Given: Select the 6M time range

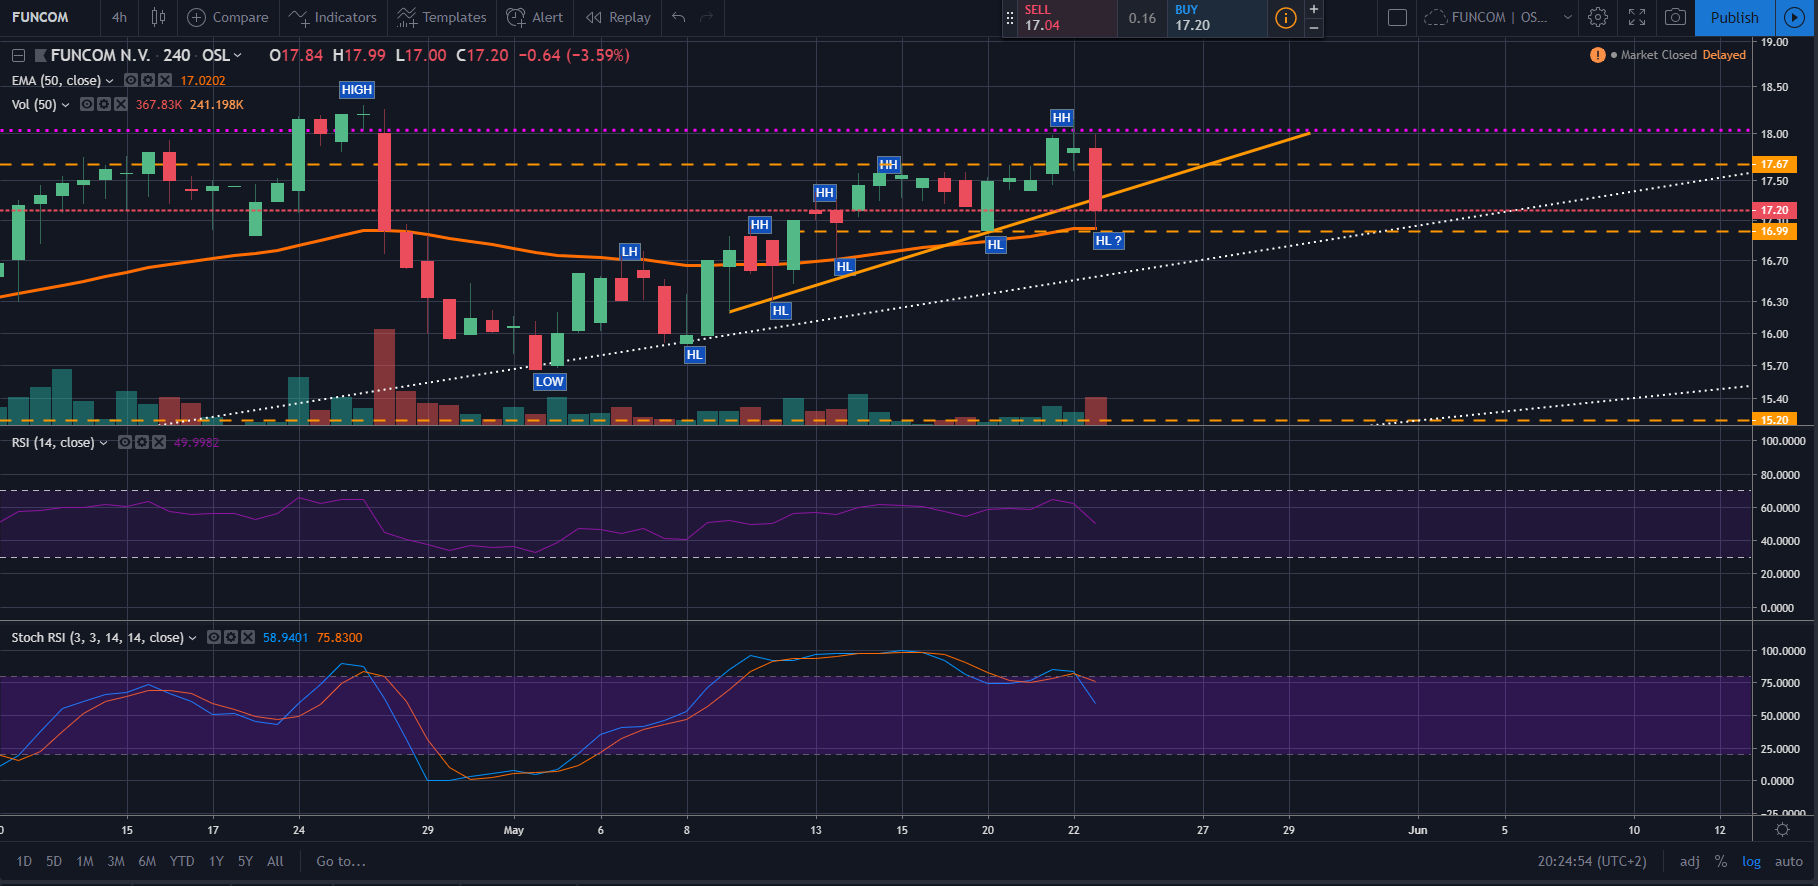Looking at the screenshot, I should [147, 861].
